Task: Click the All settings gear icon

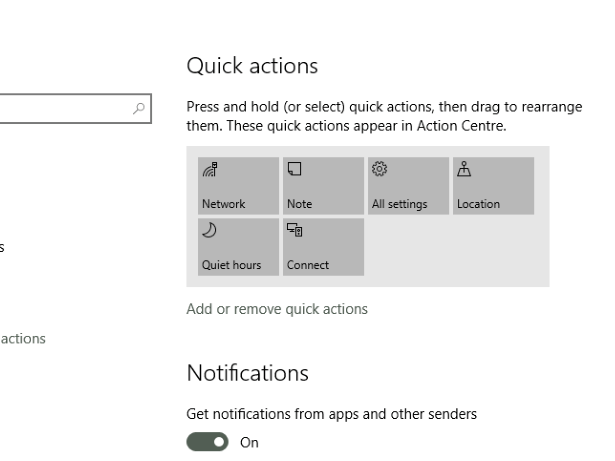Action: click(378, 167)
